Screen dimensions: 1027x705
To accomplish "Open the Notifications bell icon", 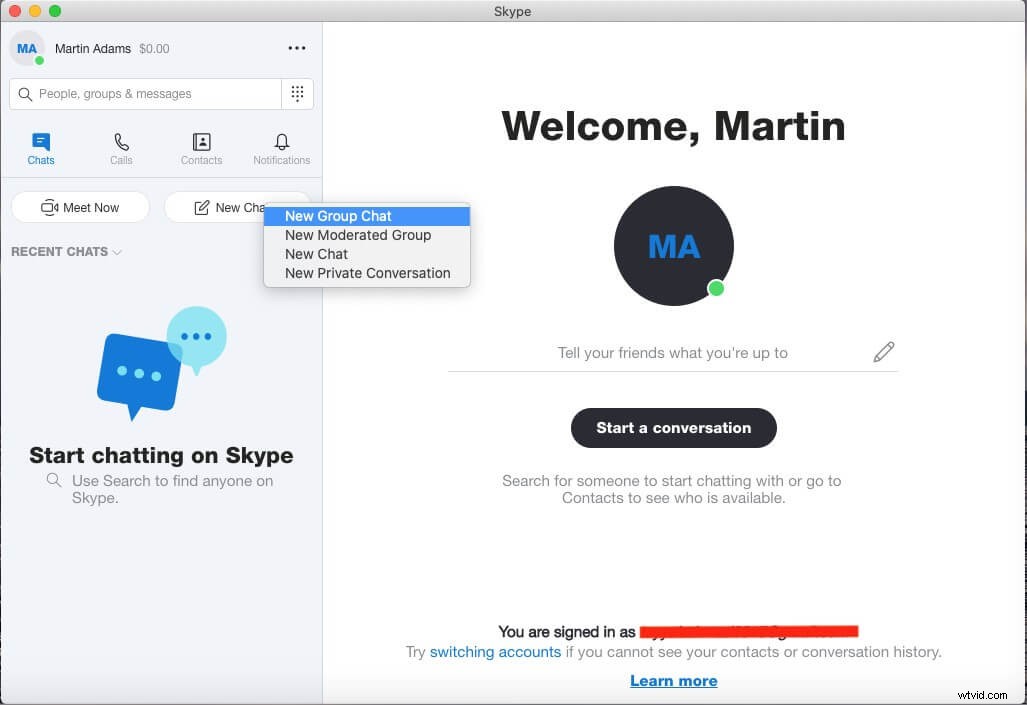I will 281,142.
